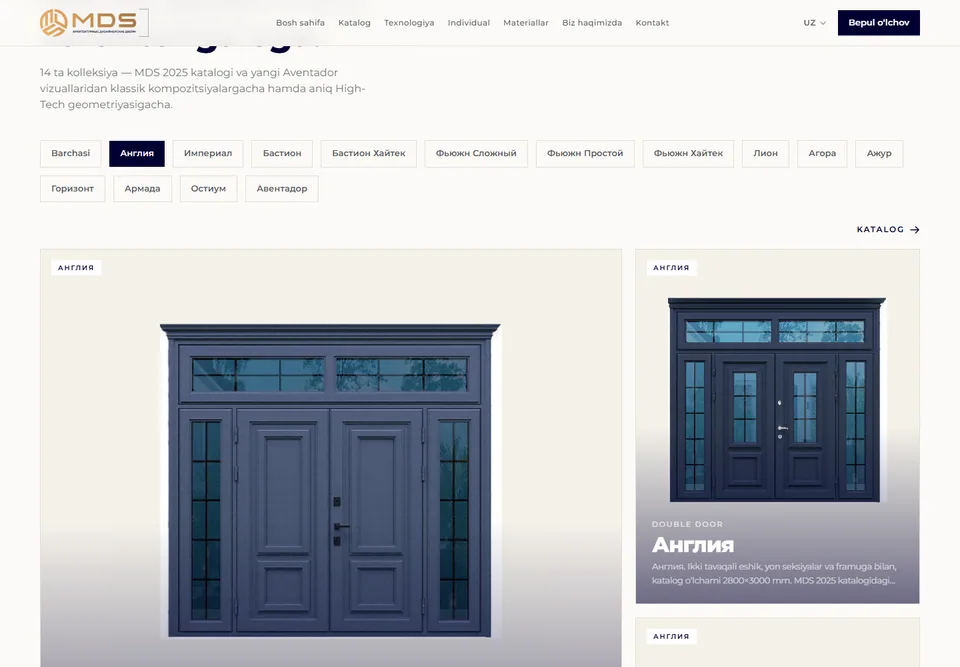Go to Katalog in the top navigation
The height and width of the screenshot is (667, 960).
354,23
